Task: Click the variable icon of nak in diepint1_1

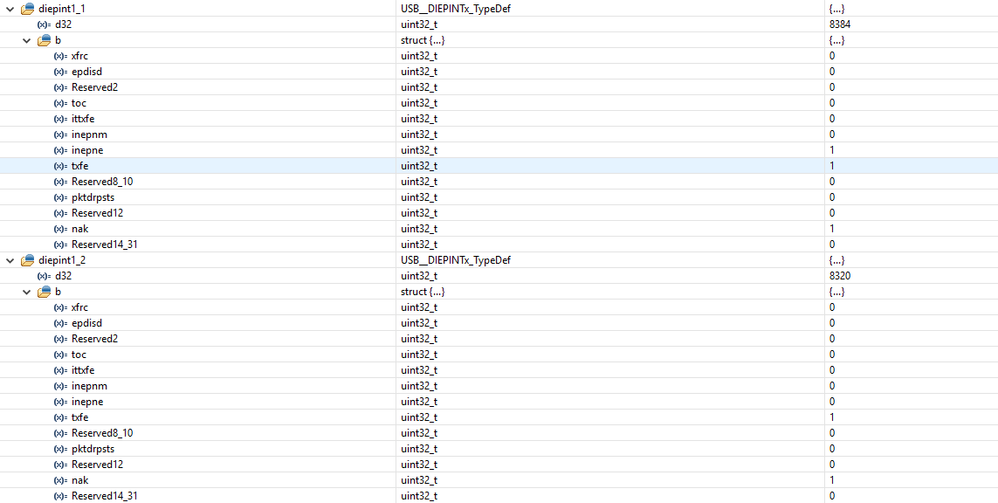Action: (x=60, y=229)
